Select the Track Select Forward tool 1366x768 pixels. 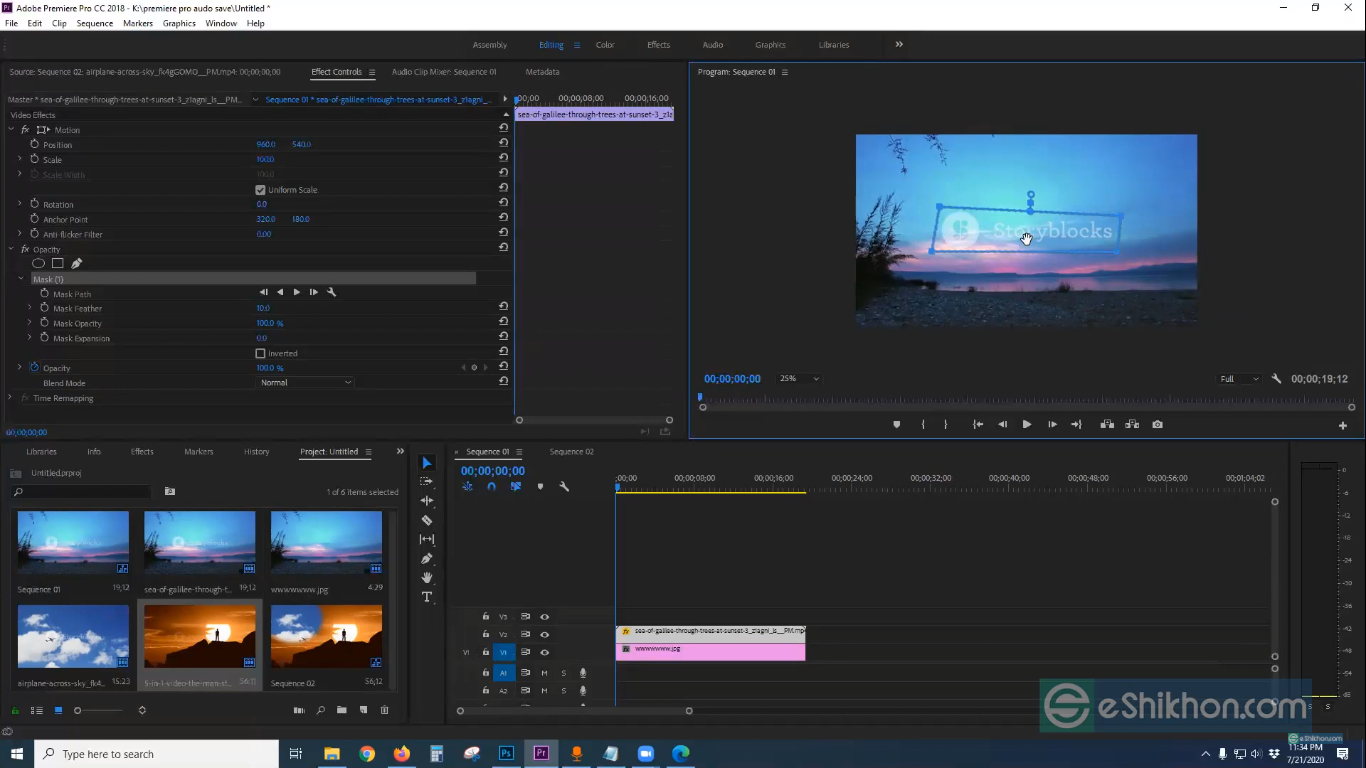click(x=427, y=481)
